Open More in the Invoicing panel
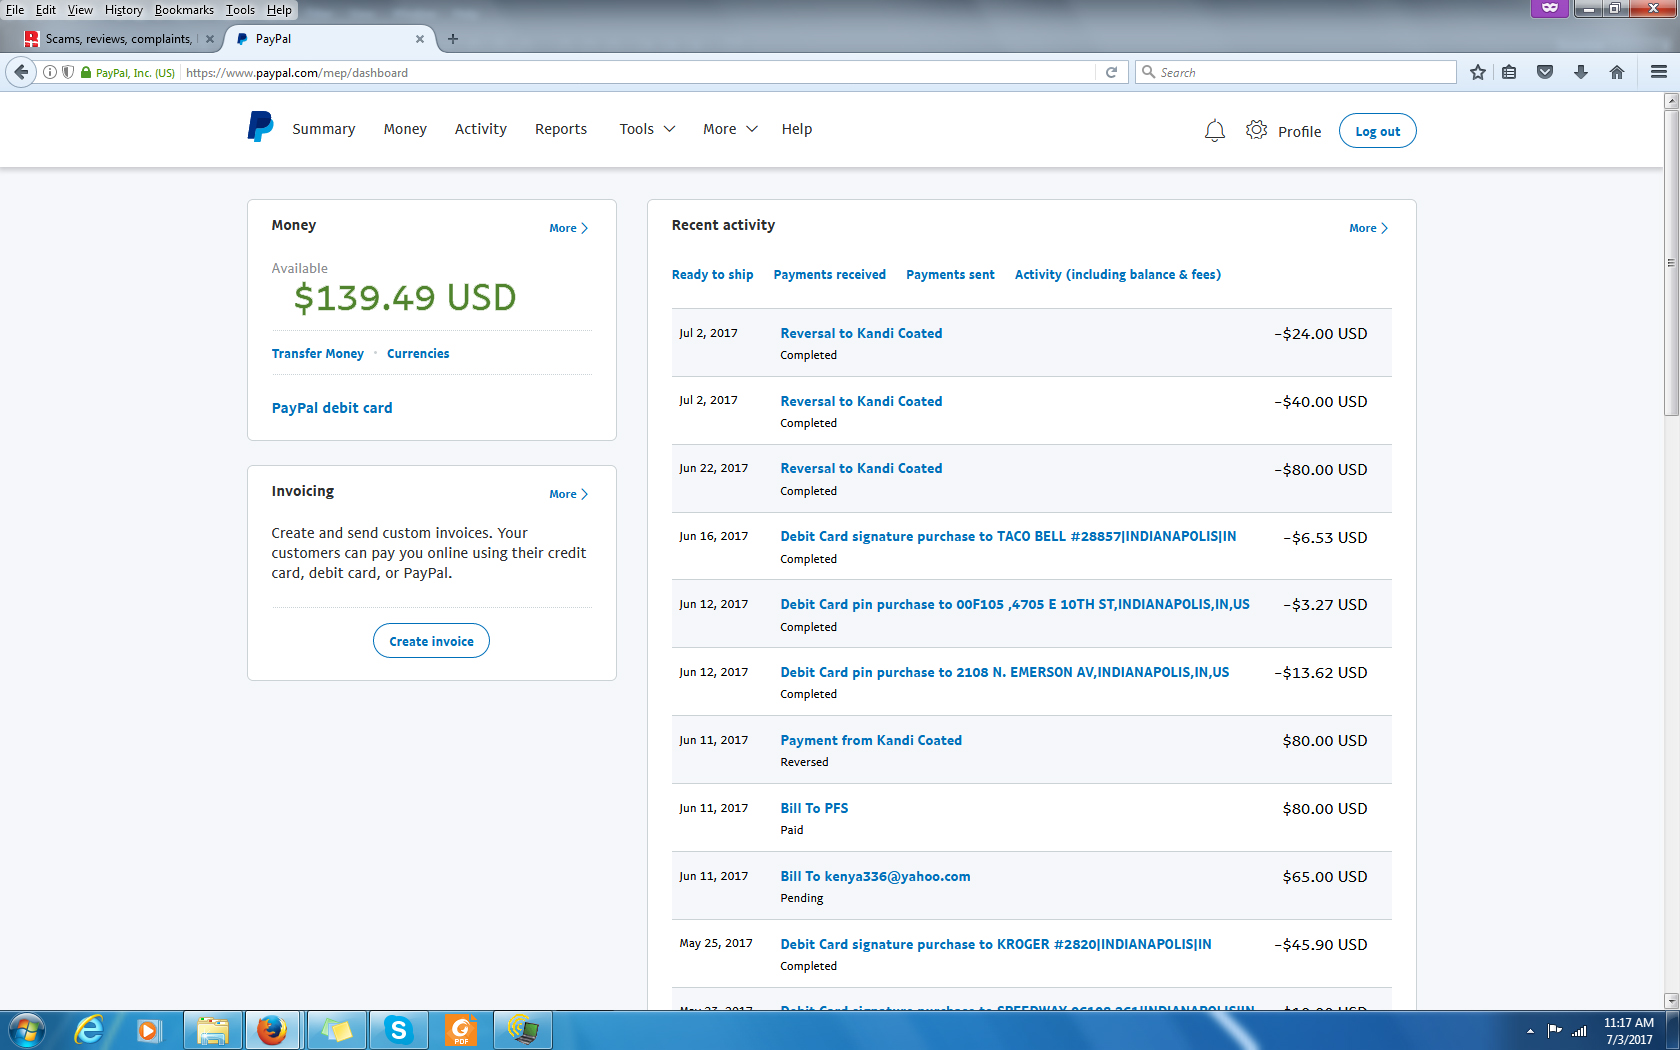 pos(568,494)
